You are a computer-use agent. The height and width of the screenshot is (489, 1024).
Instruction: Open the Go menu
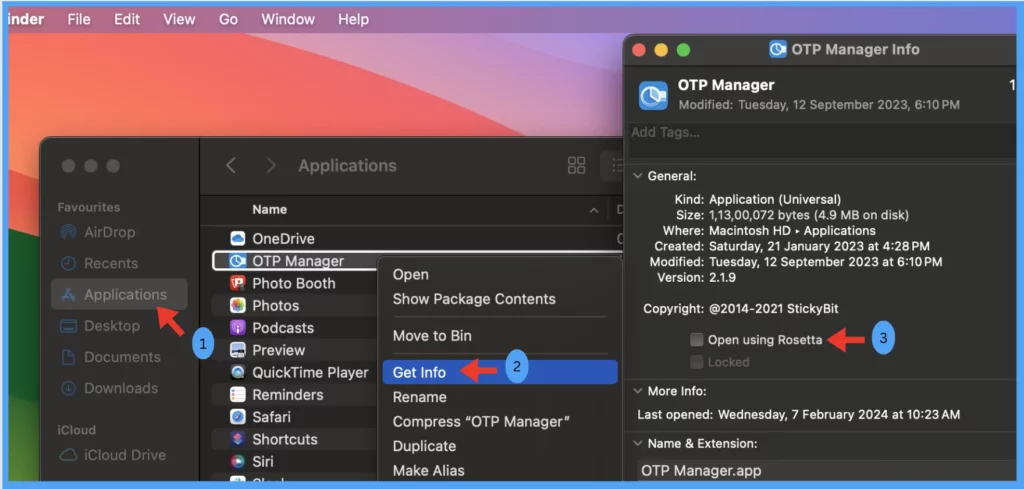click(x=228, y=20)
